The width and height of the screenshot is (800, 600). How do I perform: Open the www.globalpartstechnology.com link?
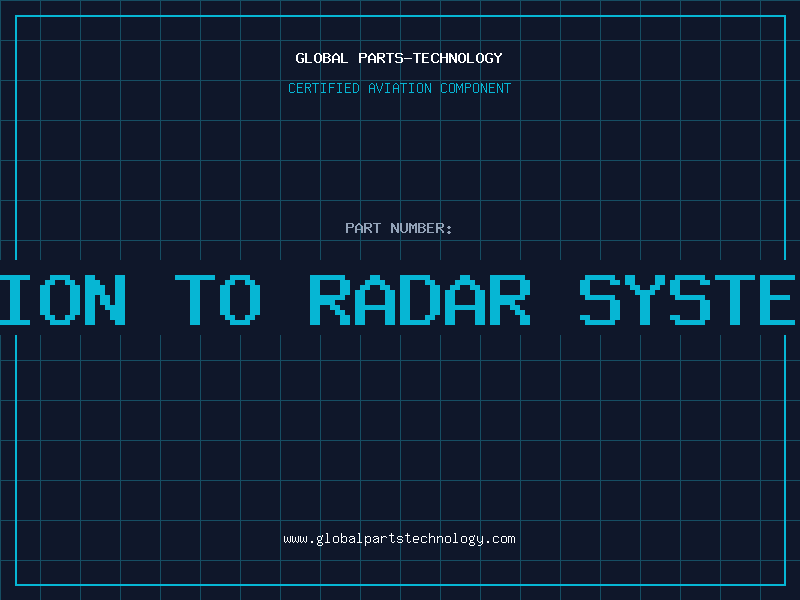click(x=399, y=539)
